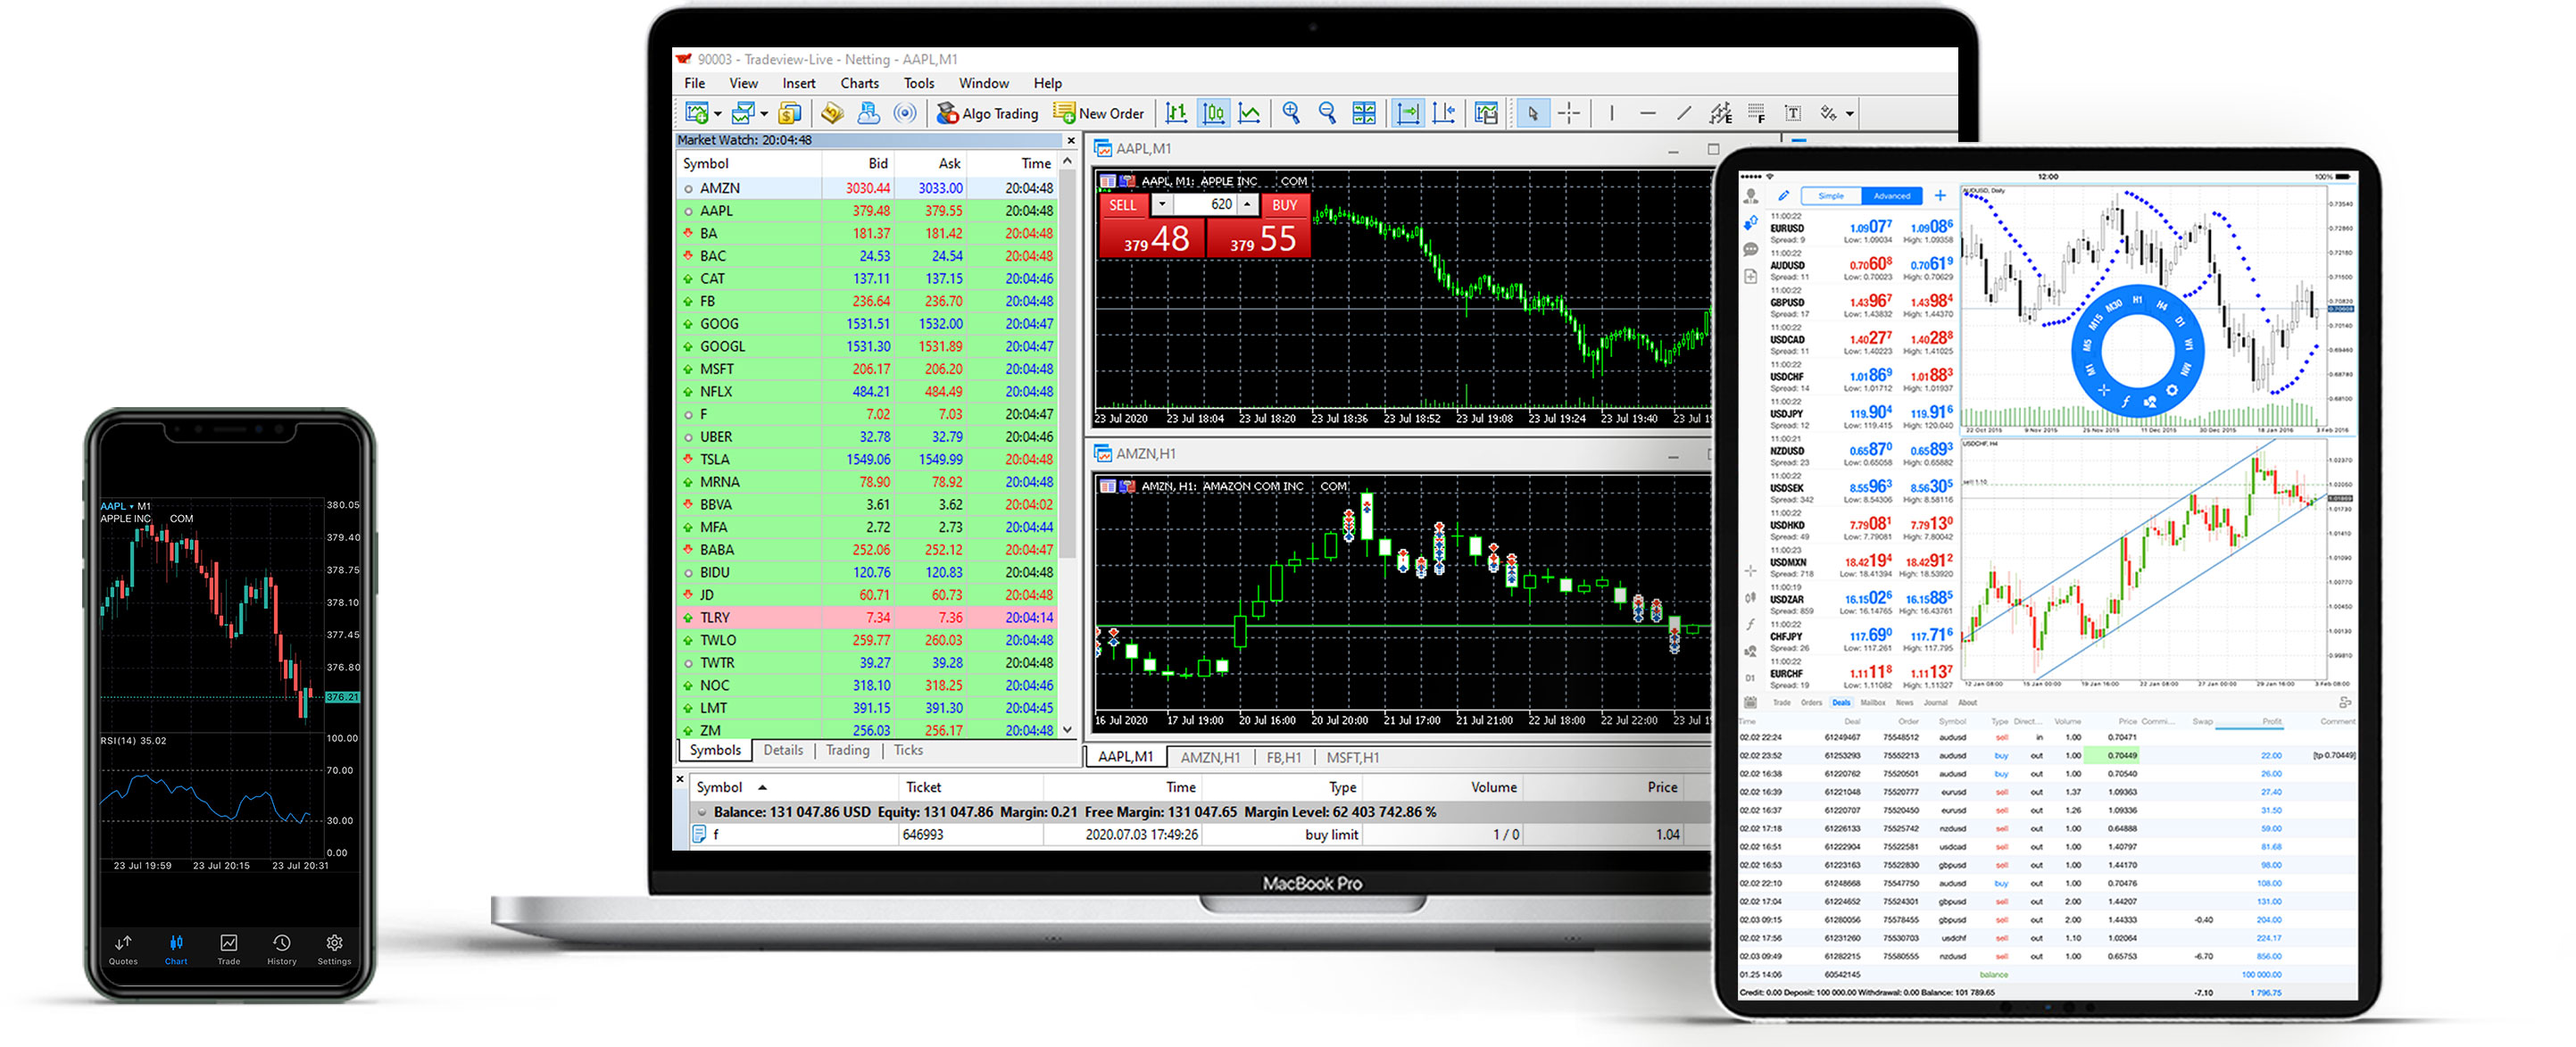The width and height of the screenshot is (2576, 1047).
Task: Tap the pencil edit icon on tablet
Action: pyautogui.click(x=1783, y=196)
